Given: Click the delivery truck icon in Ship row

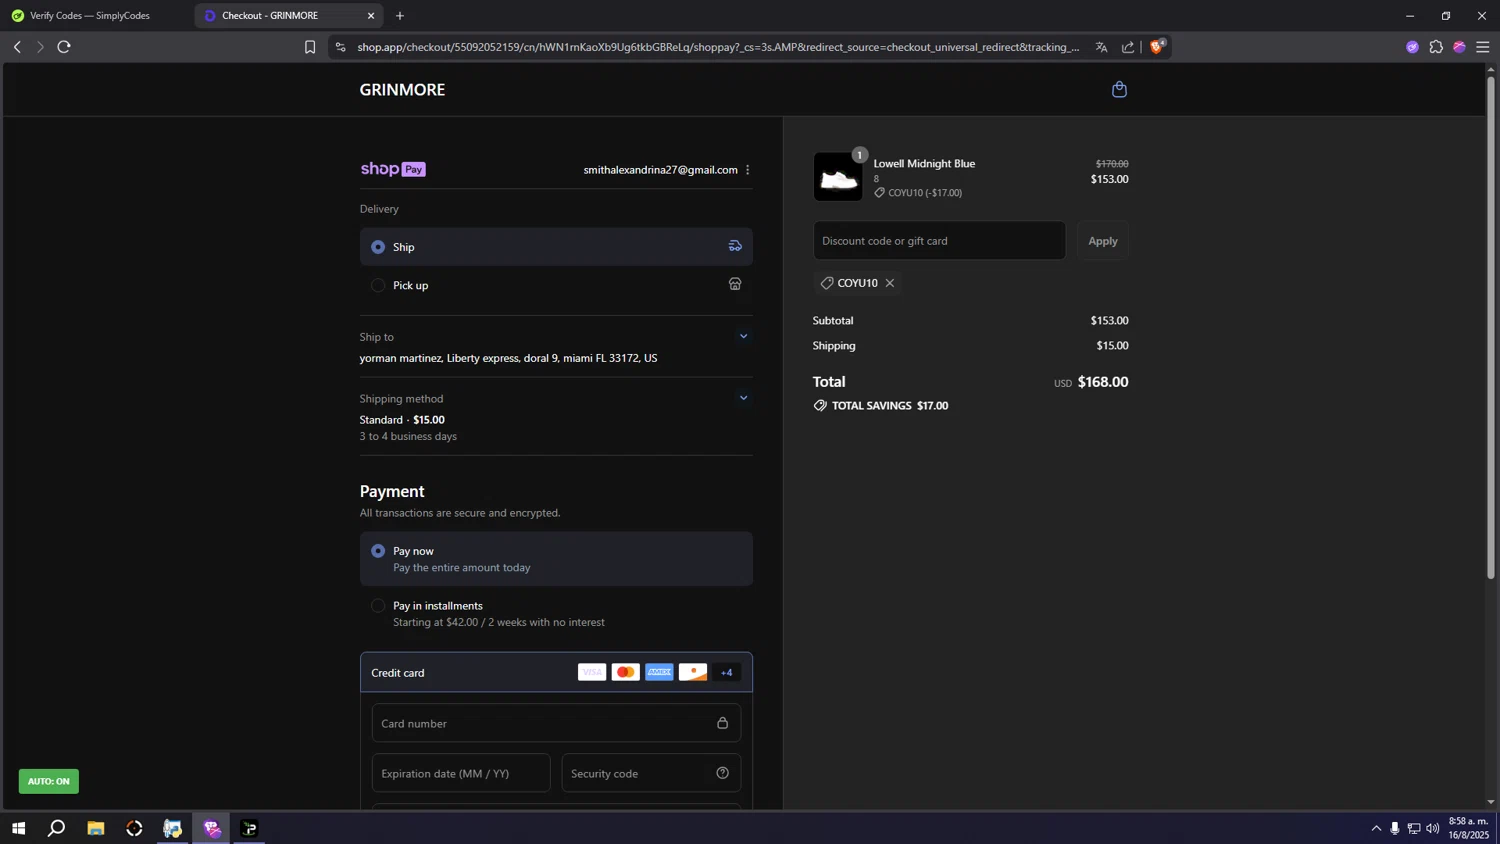Looking at the screenshot, I should pyautogui.click(x=735, y=246).
